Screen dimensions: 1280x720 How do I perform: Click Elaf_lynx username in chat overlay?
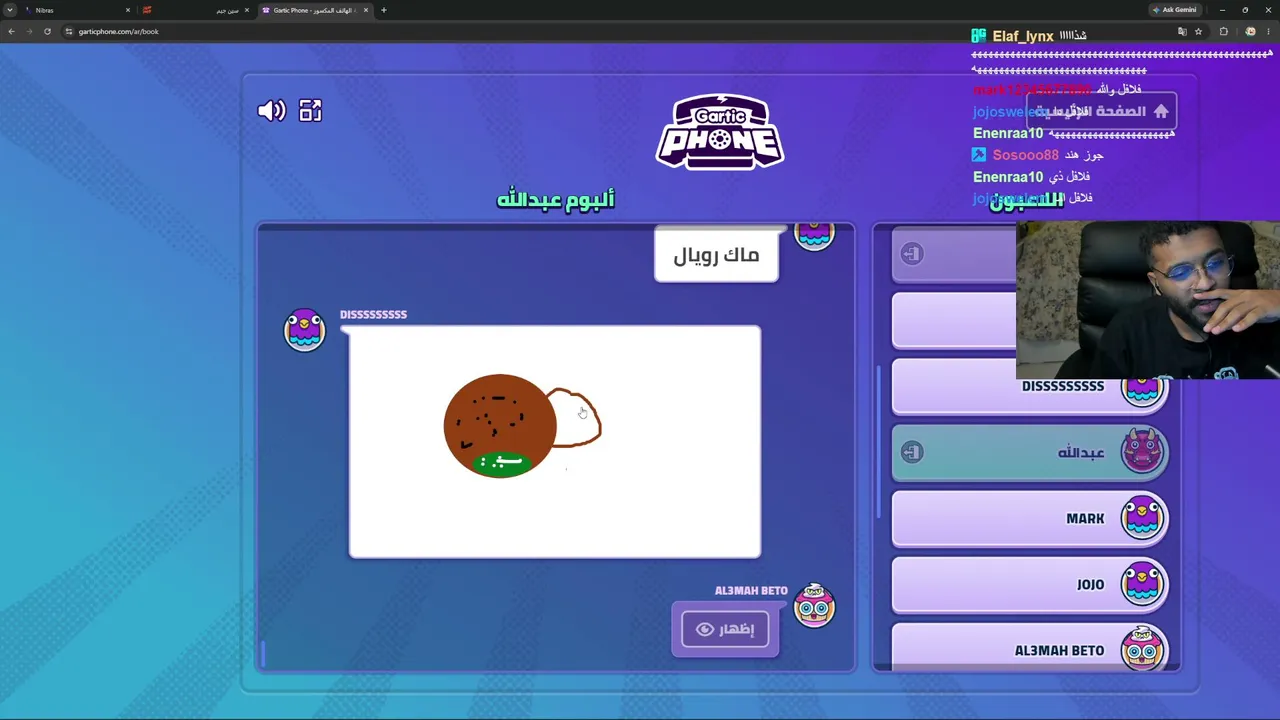click(x=1022, y=36)
